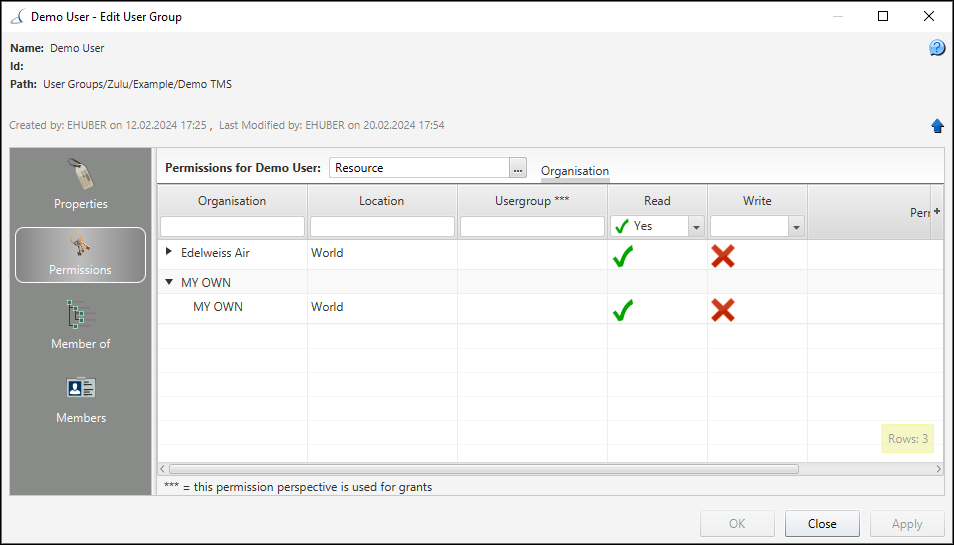The width and height of the screenshot is (954, 545).
Task: Switch to the Organisation tab
Action: point(575,171)
